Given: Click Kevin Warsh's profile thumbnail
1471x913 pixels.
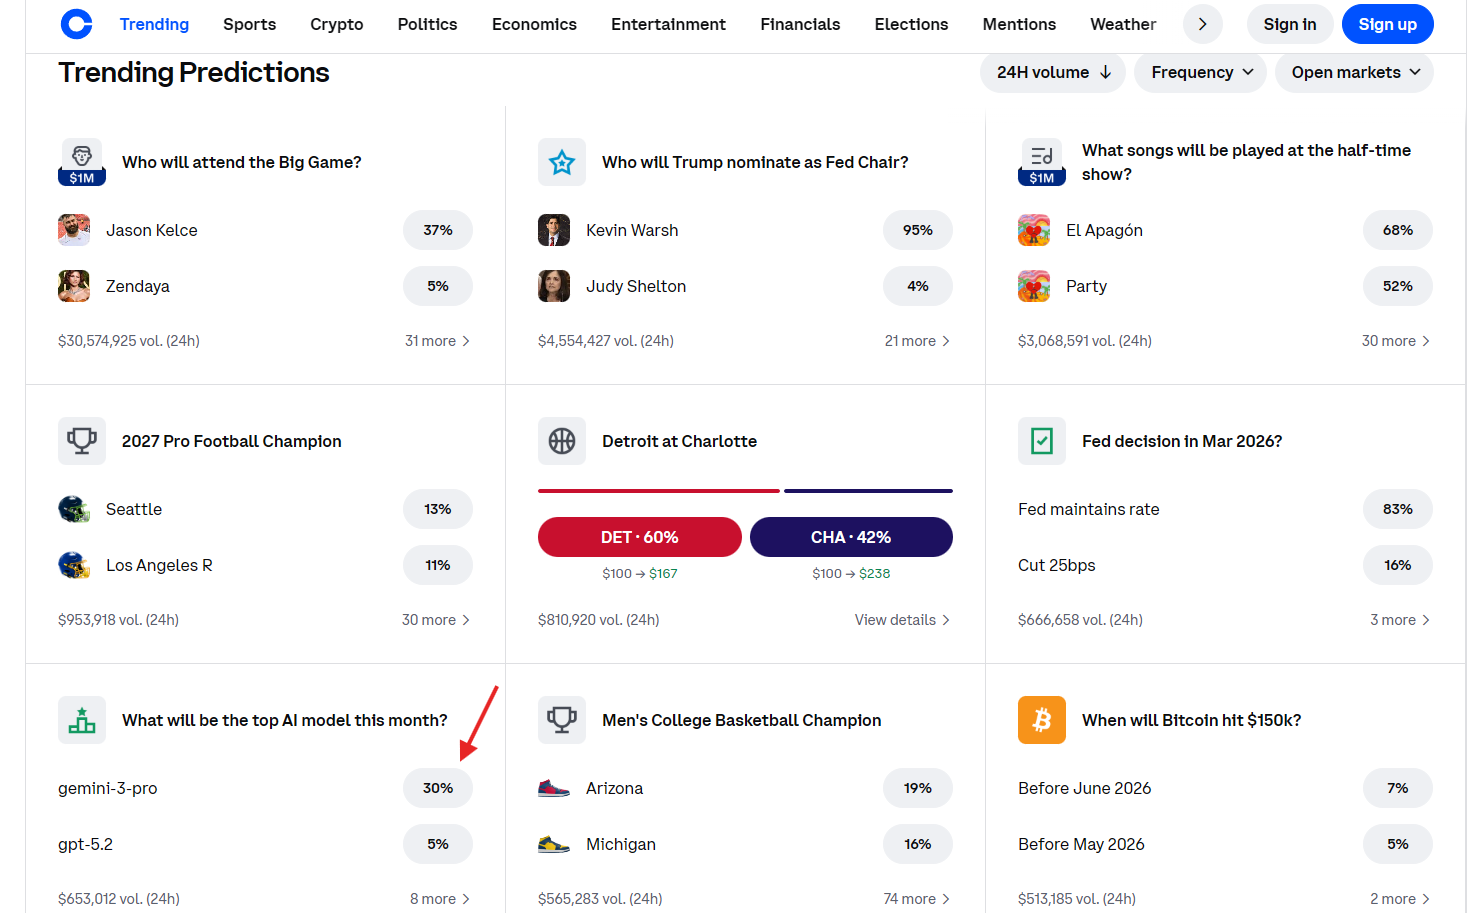Looking at the screenshot, I should click(x=554, y=230).
